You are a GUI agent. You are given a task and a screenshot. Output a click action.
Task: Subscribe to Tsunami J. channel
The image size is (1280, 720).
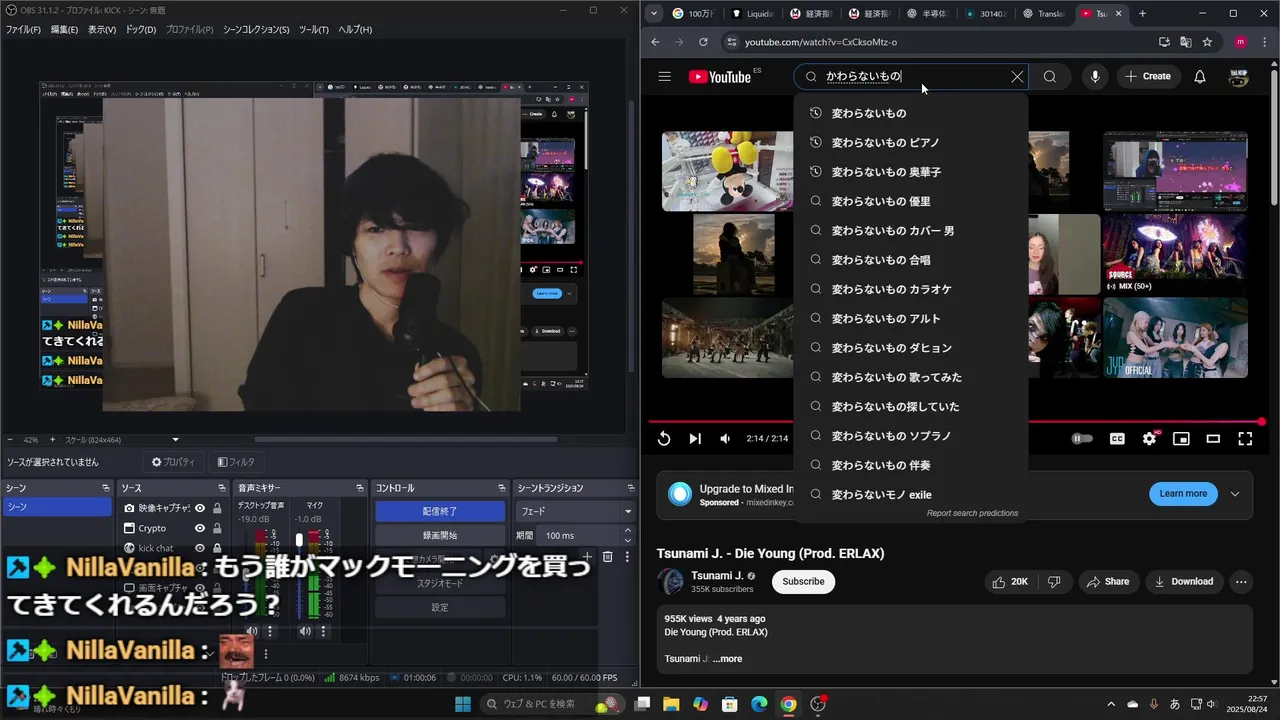(x=803, y=581)
